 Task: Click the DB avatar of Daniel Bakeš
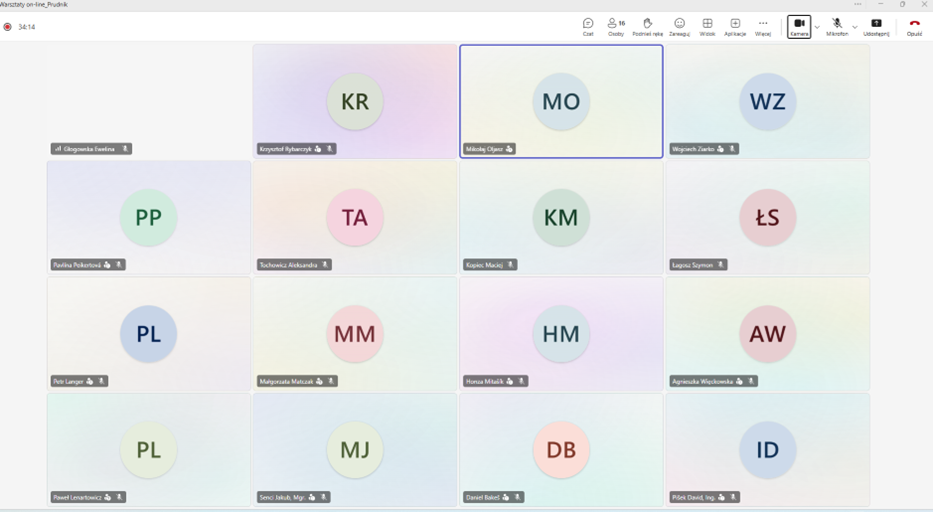(x=561, y=449)
